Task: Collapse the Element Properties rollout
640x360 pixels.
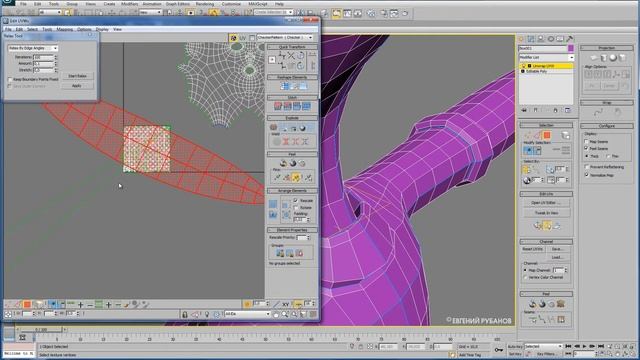Action: 292,230
